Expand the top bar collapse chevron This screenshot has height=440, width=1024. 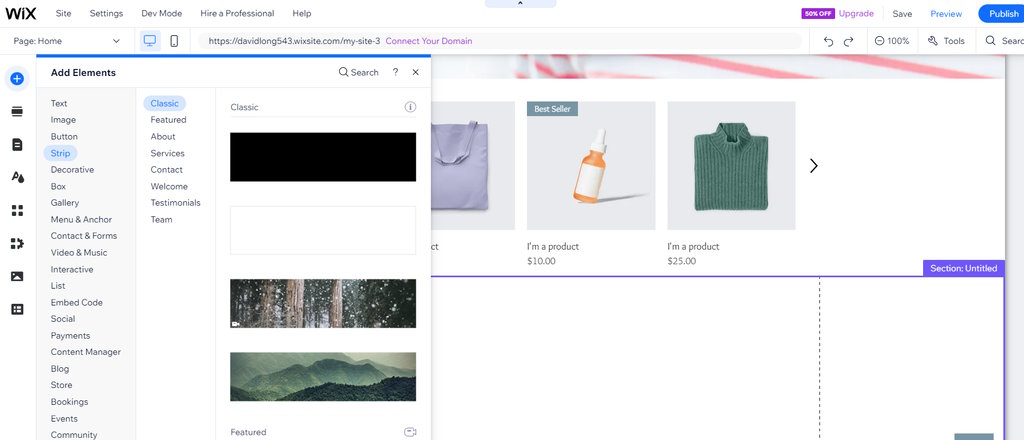519,4
